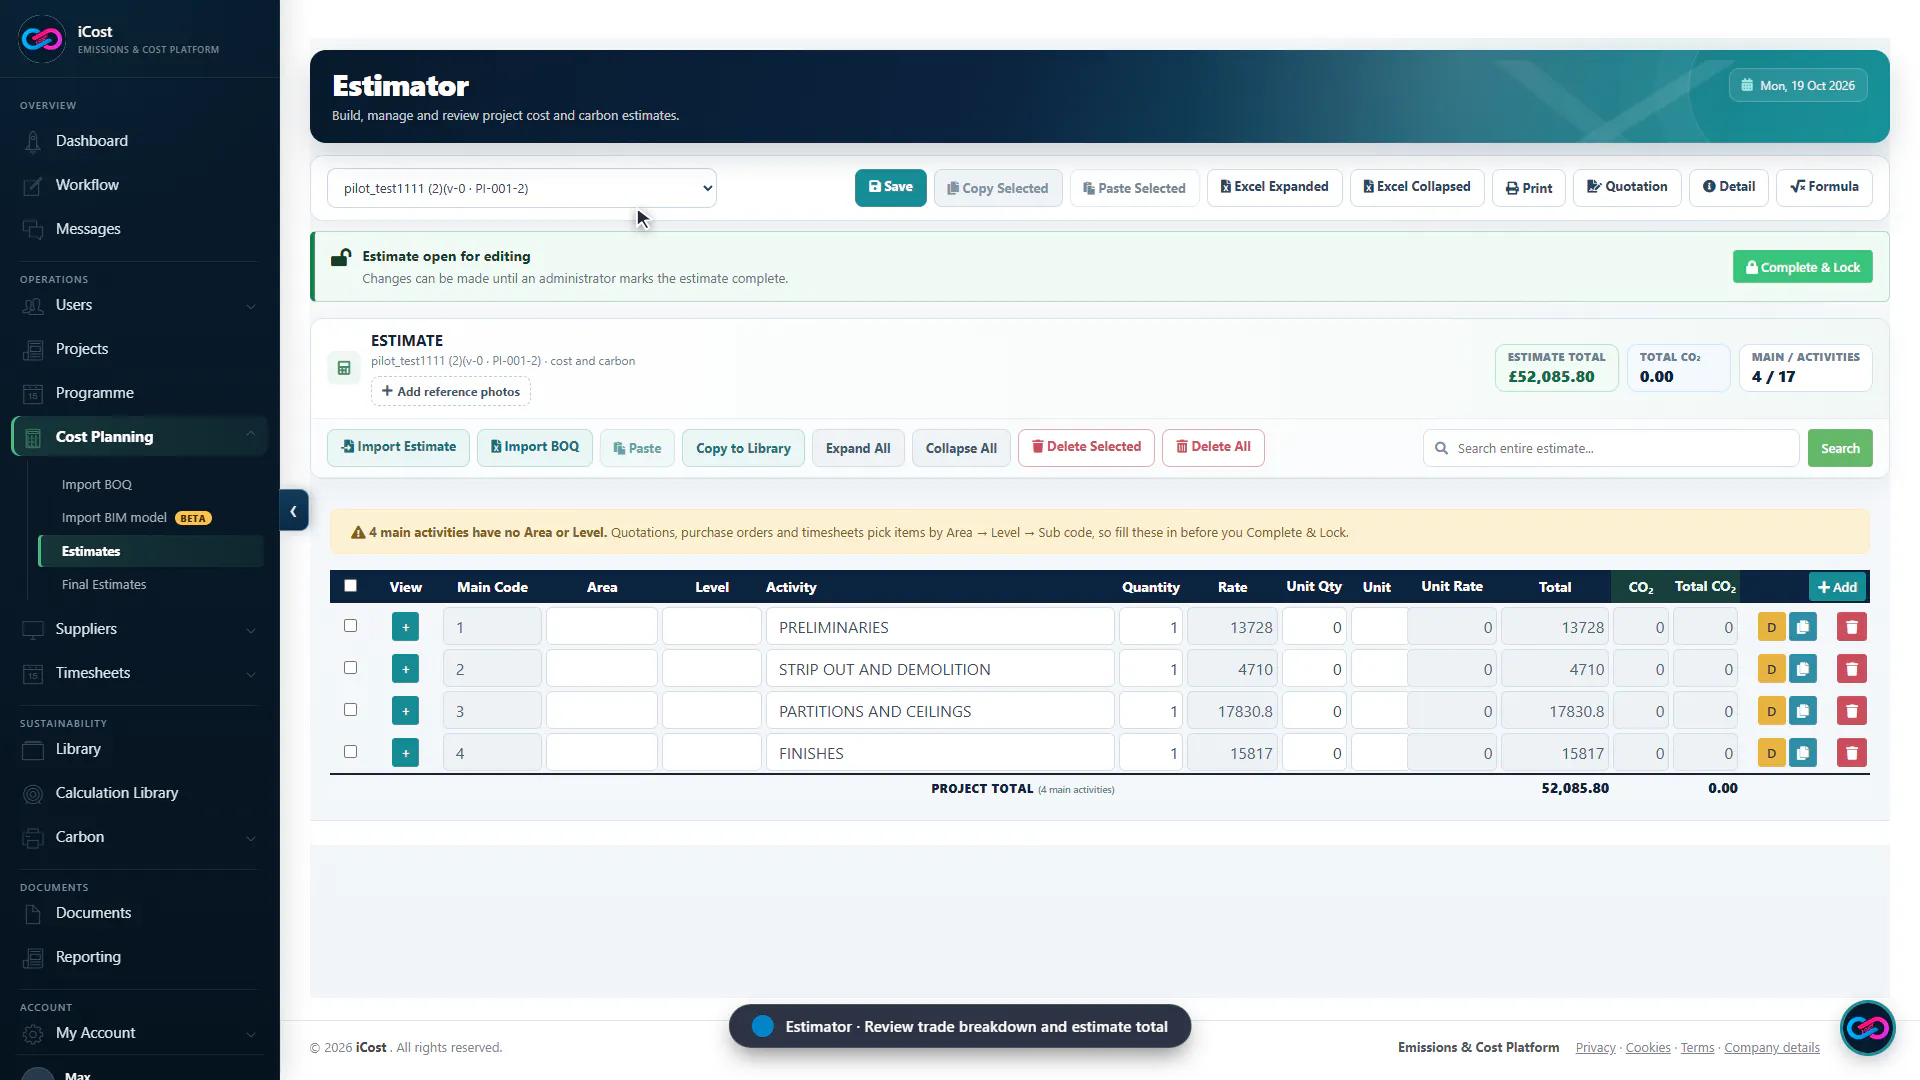Duplicate the STRIP OUT AND DEMOLITION row
The width and height of the screenshot is (1920, 1080).
click(x=1803, y=669)
